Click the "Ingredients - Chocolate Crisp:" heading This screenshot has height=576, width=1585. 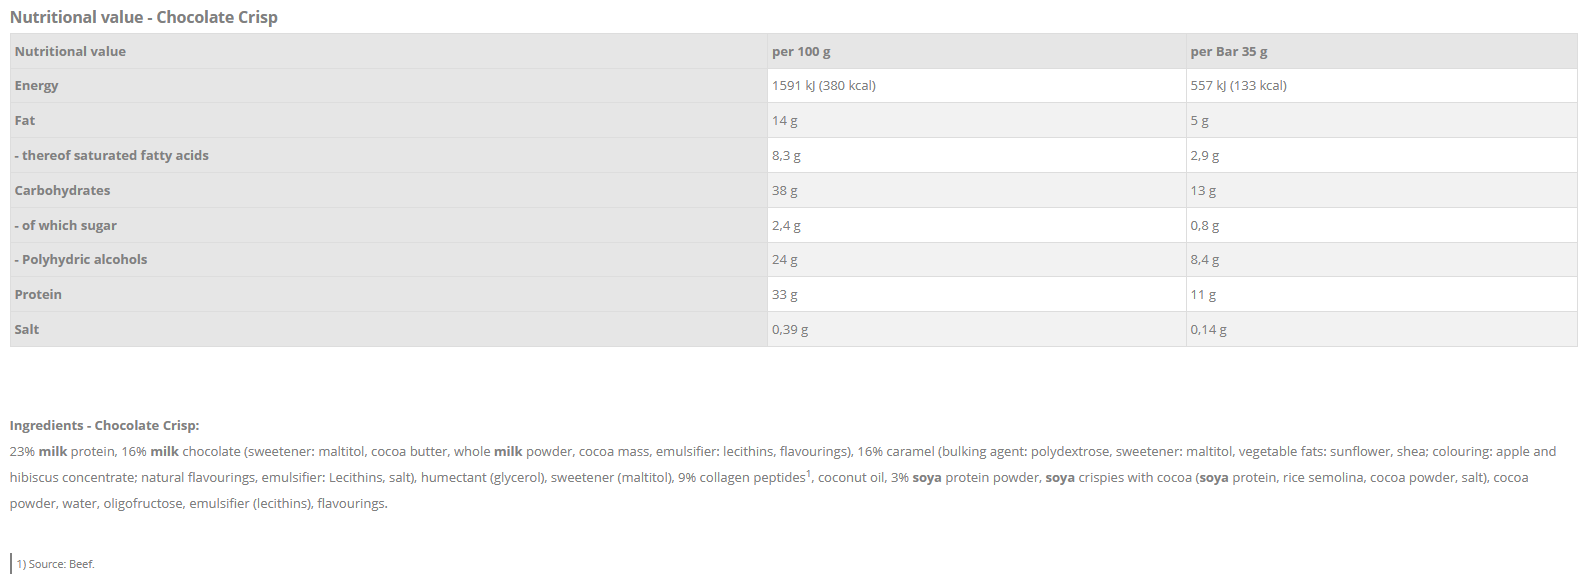(105, 425)
